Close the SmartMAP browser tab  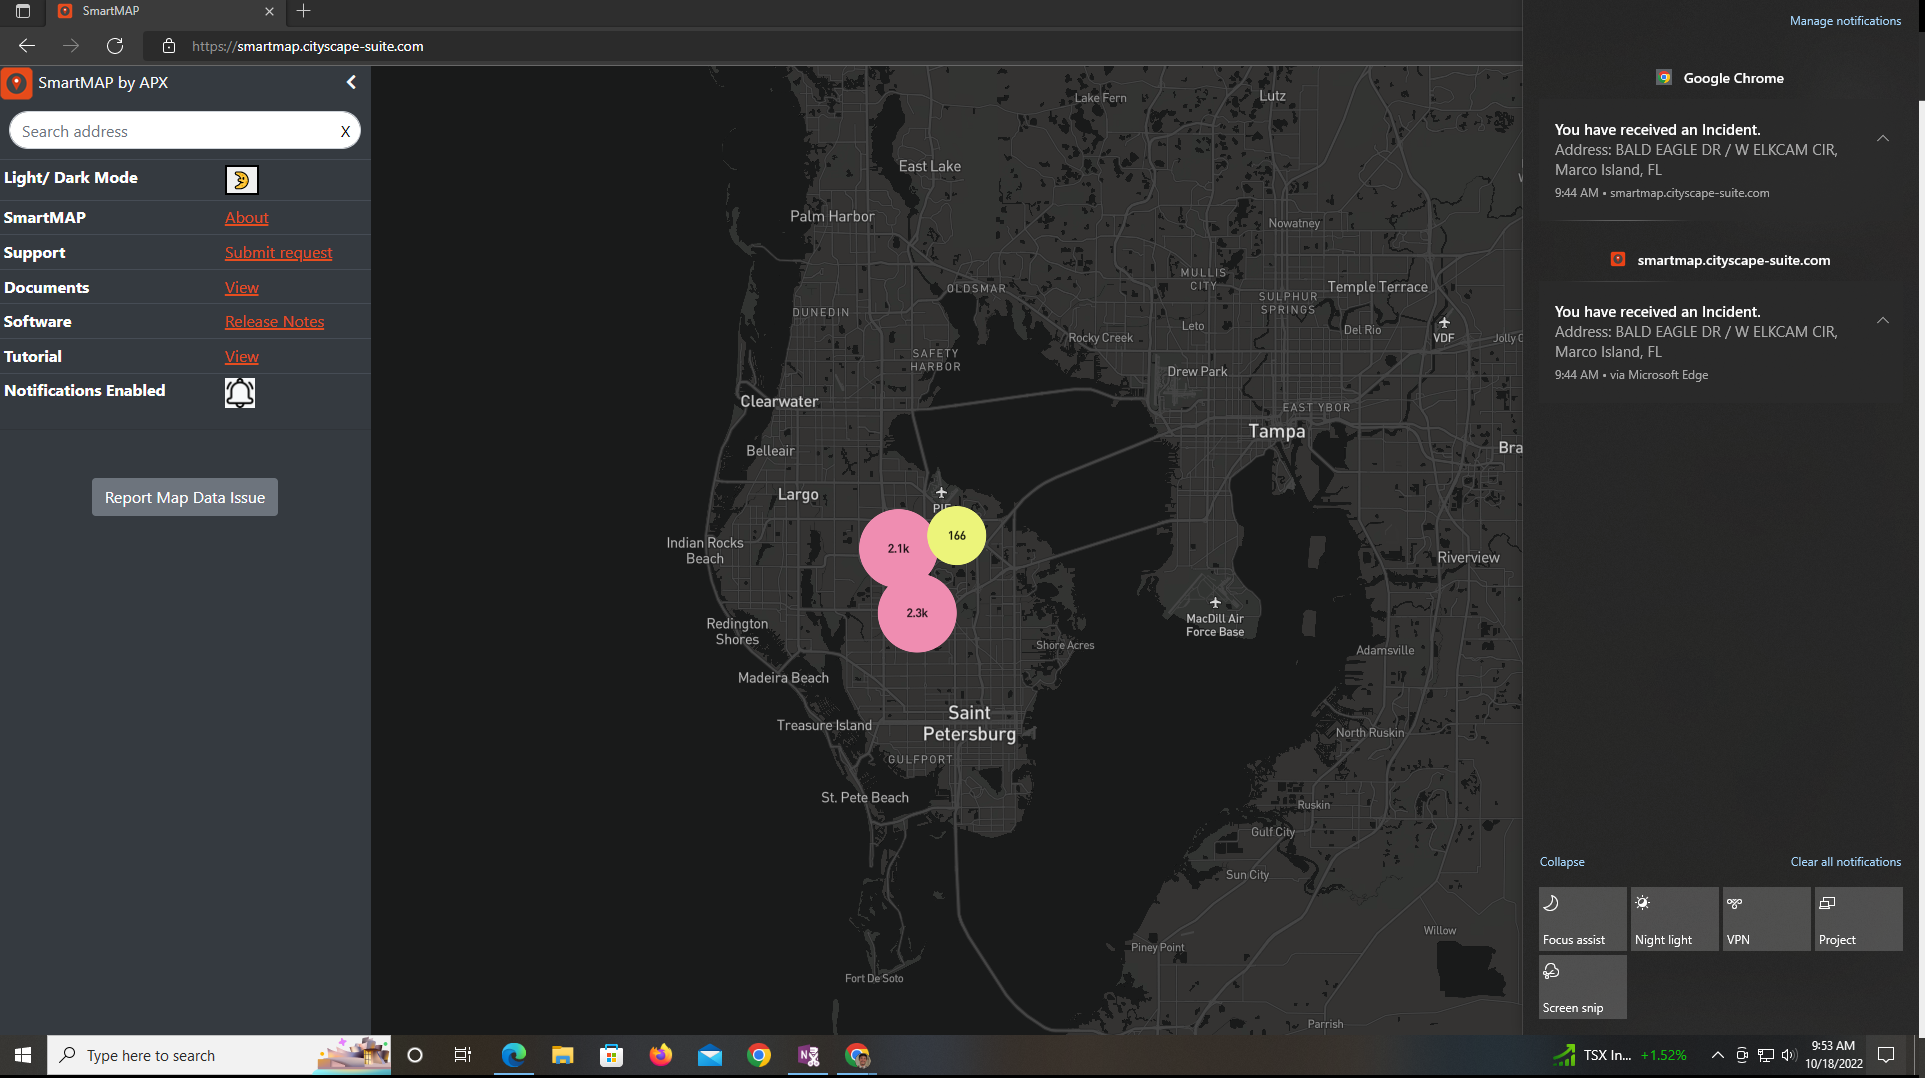(x=269, y=11)
